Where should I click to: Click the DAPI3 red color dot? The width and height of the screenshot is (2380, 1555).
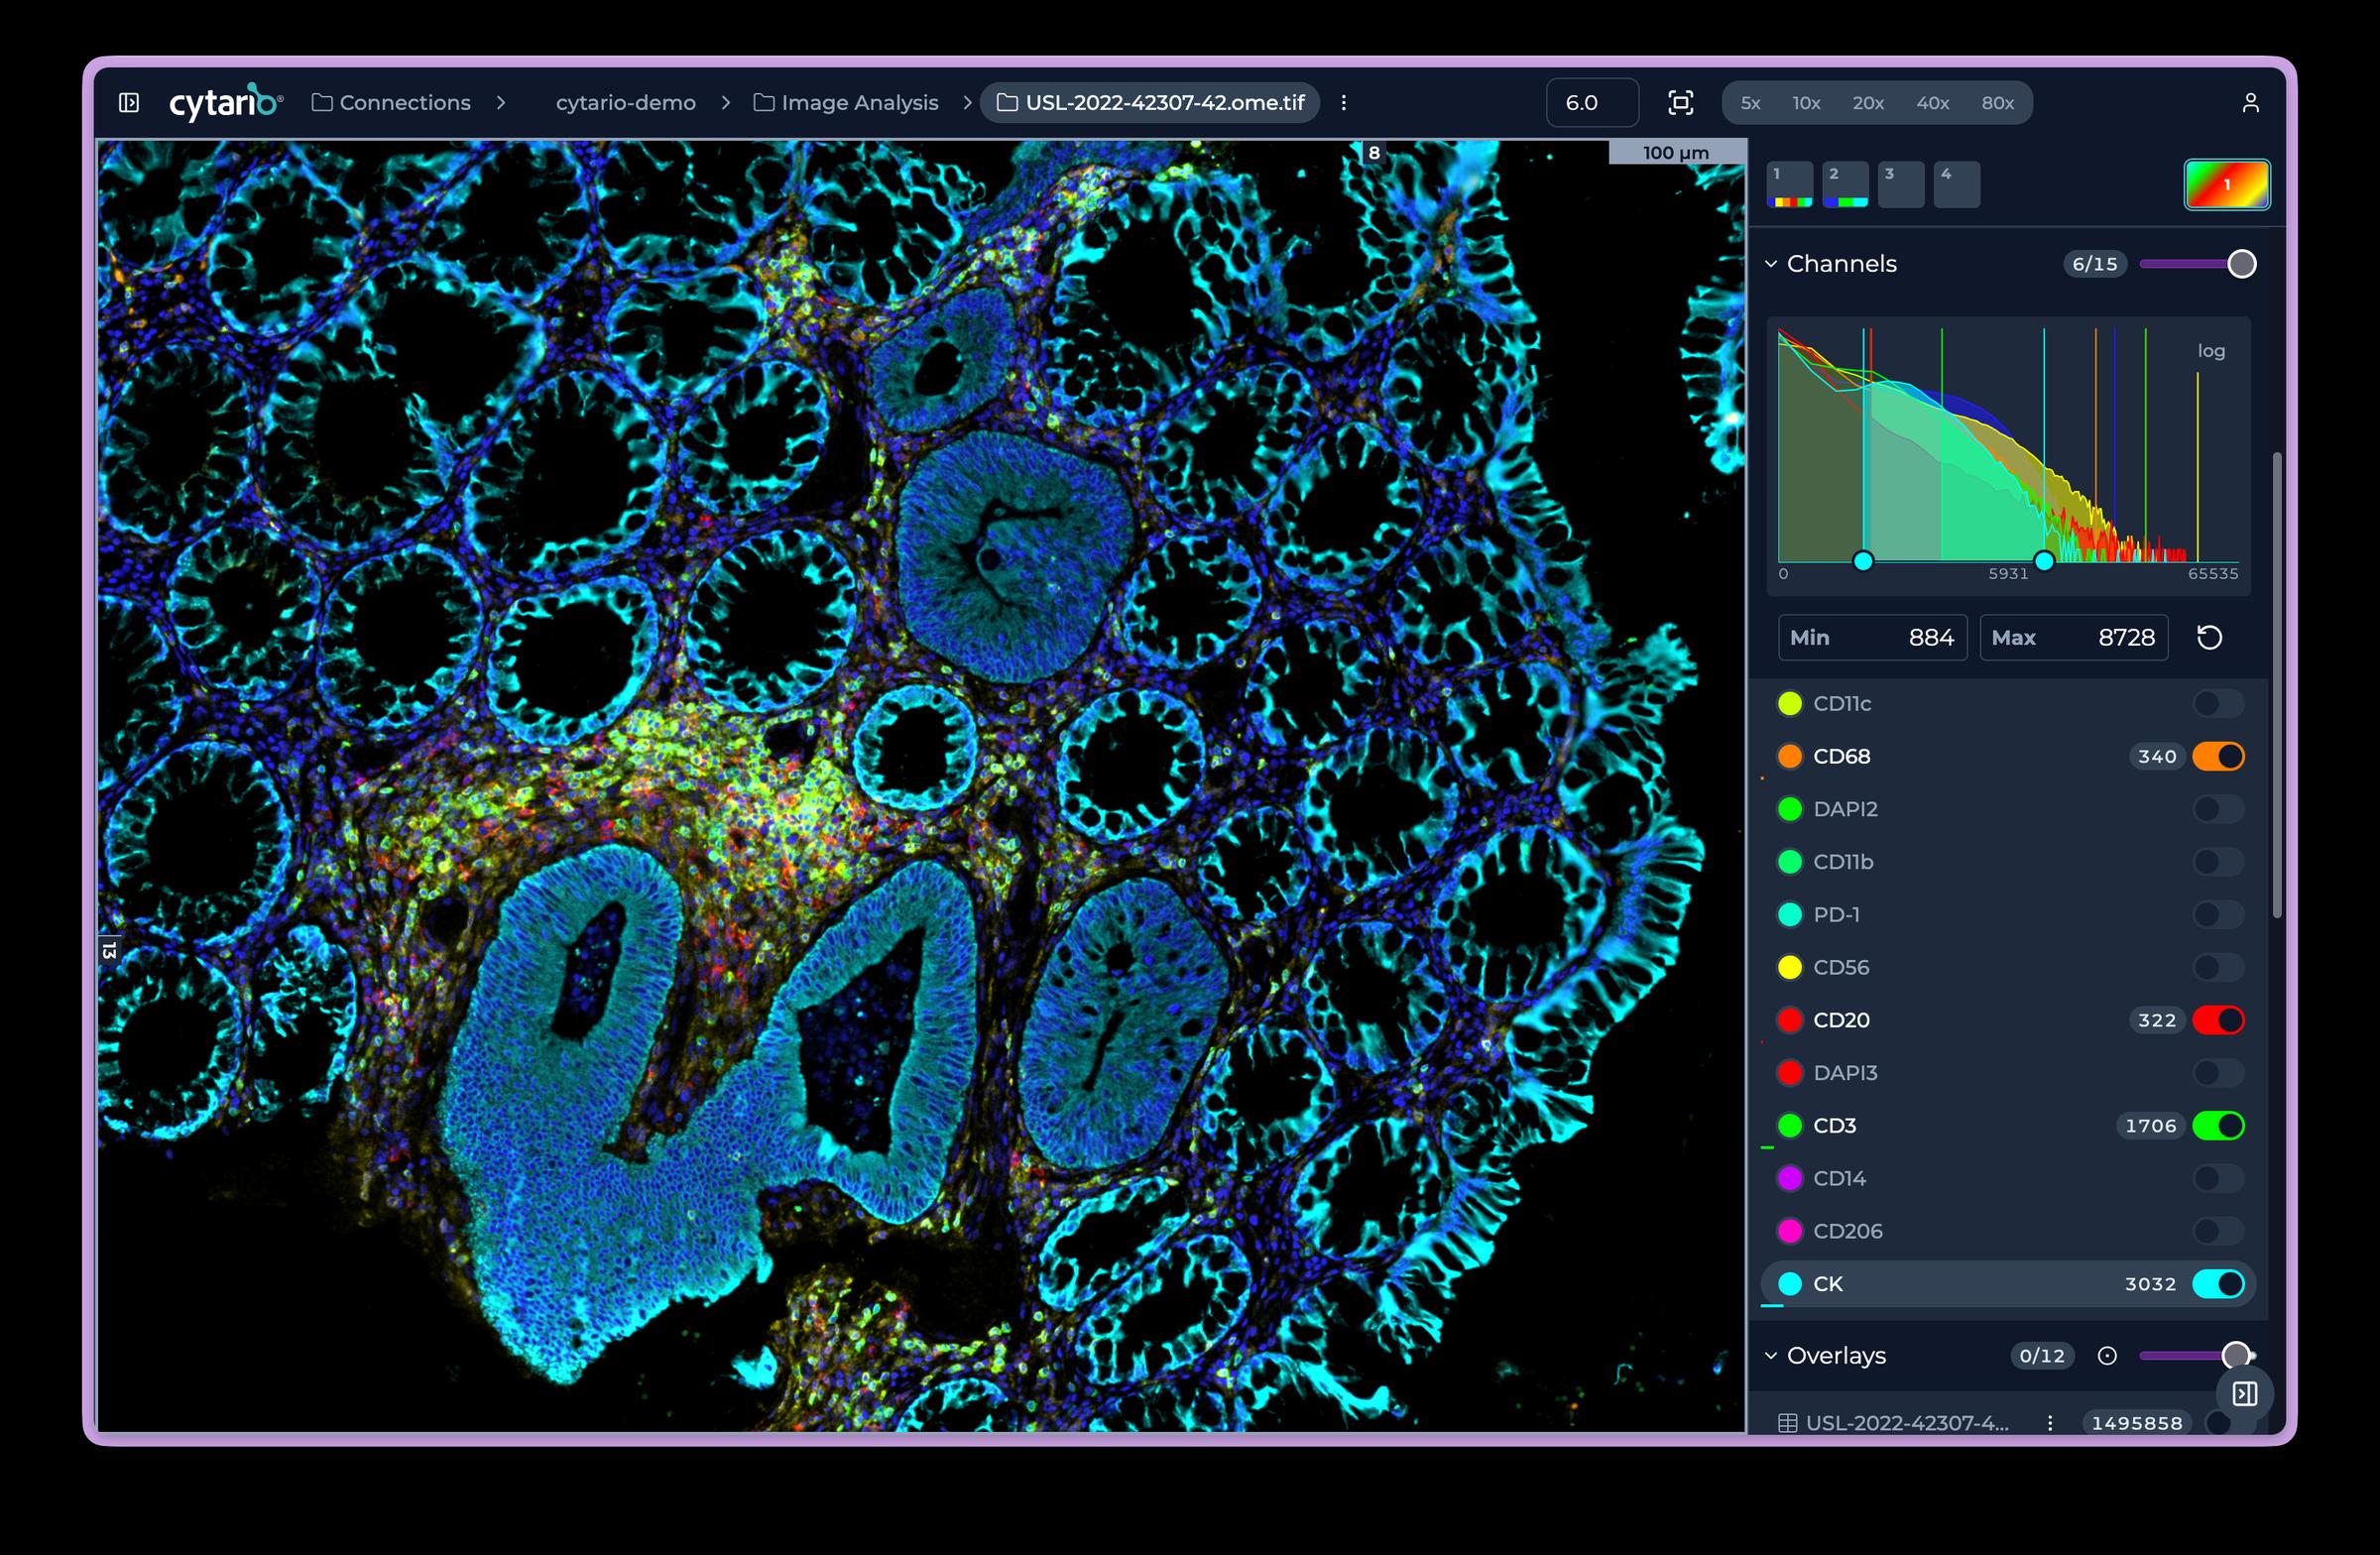[1790, 1073]
